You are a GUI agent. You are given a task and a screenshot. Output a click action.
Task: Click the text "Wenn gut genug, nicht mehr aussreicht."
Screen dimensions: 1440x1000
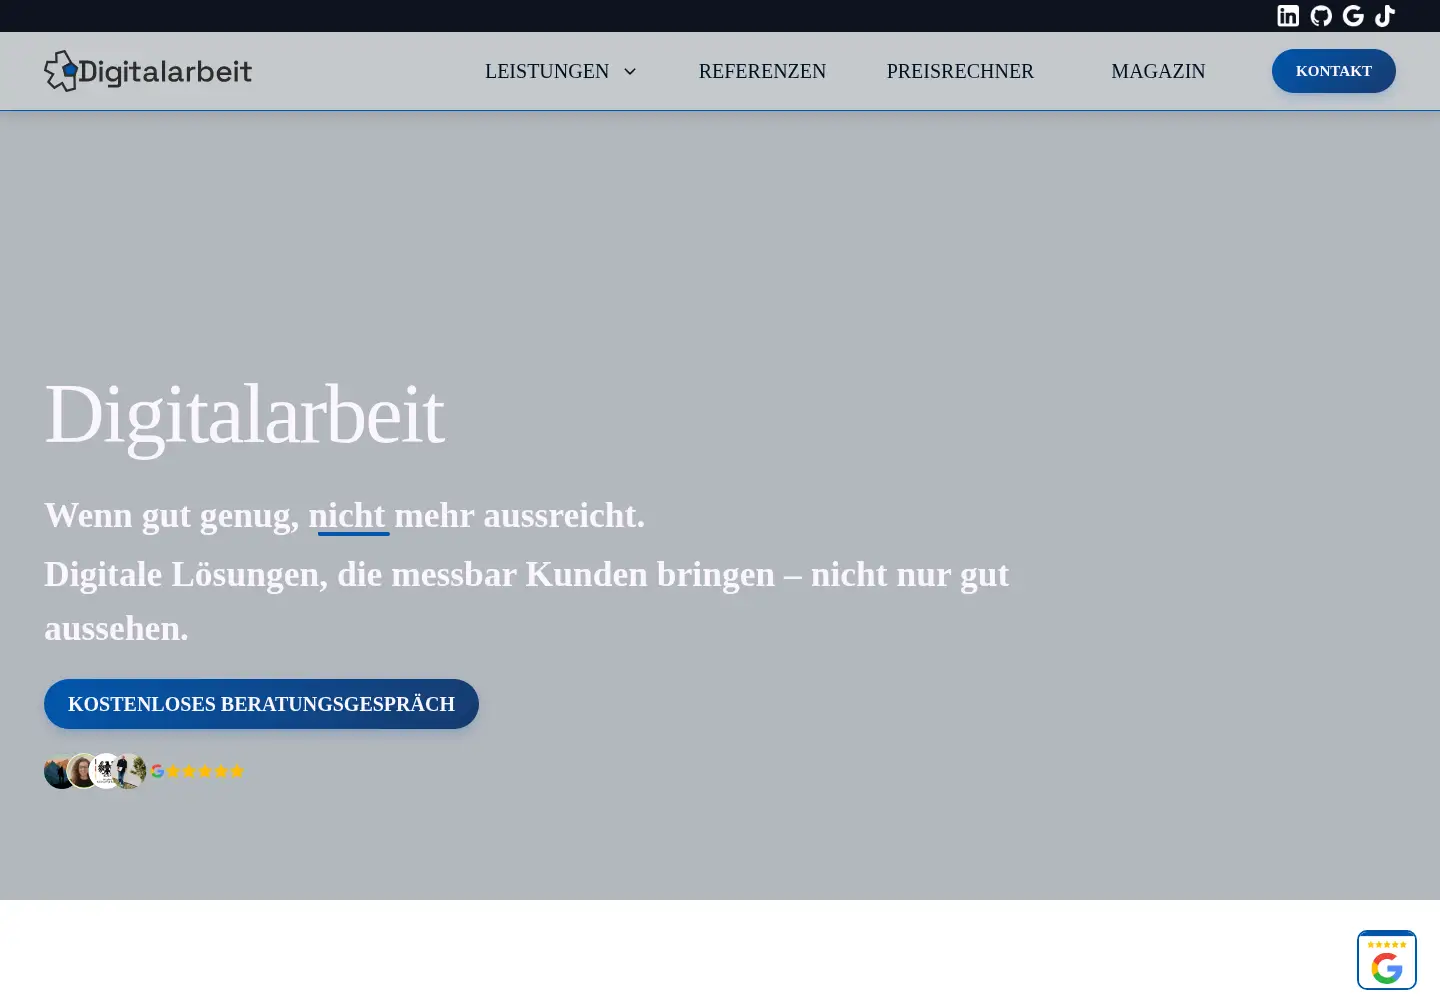pos(345,516)
